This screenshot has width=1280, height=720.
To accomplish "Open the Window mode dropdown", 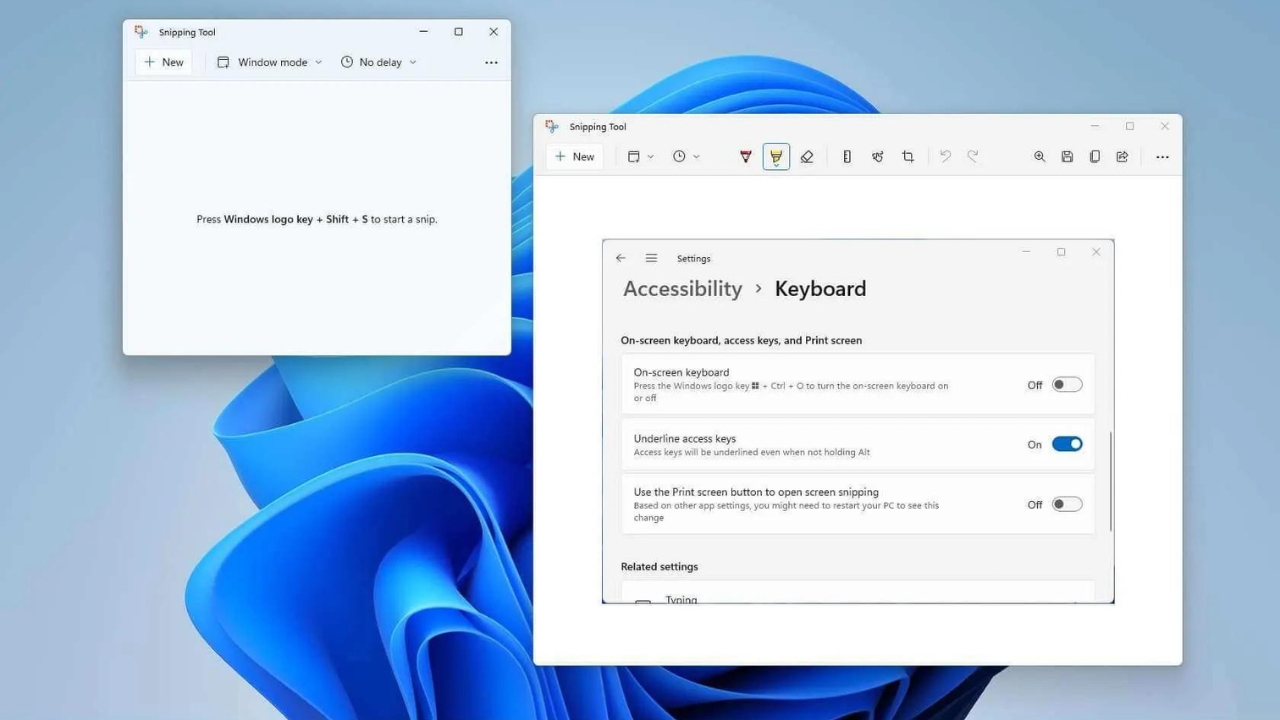I will [270, 62].
